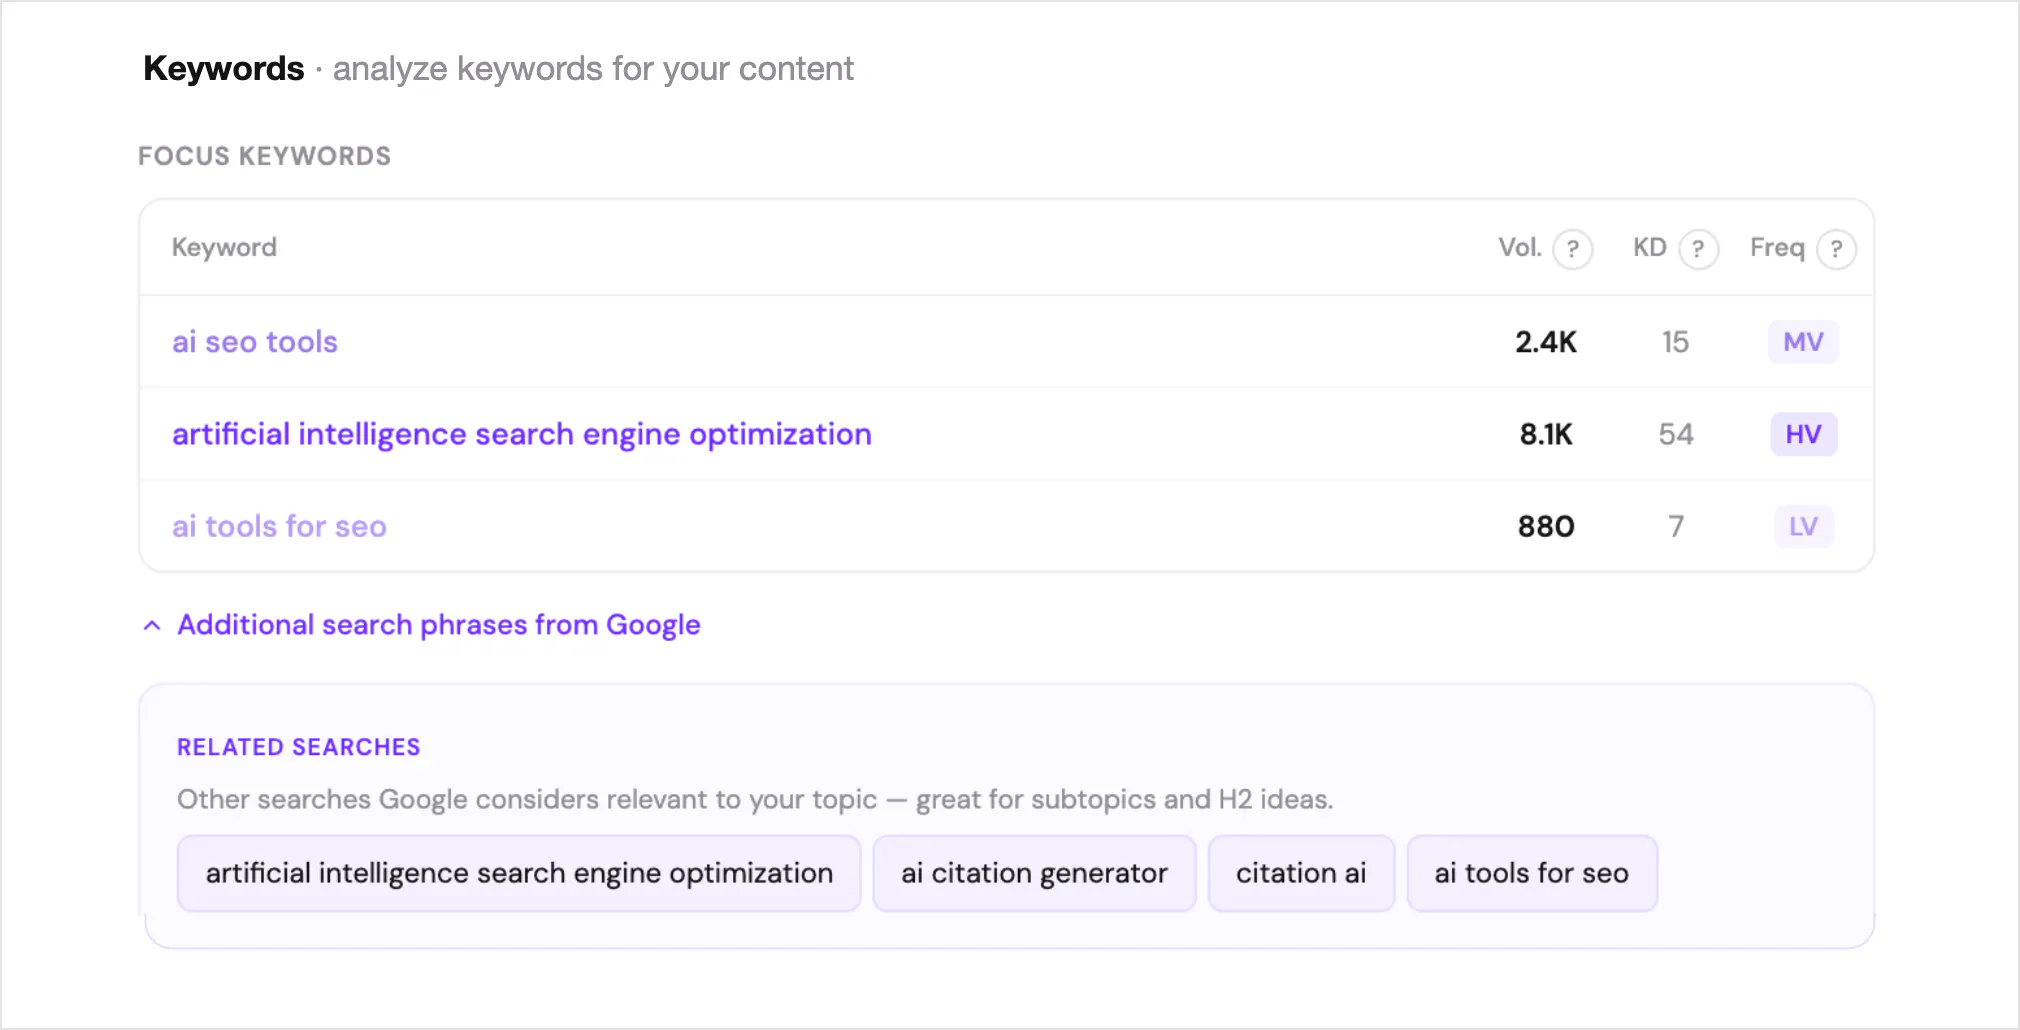Collapse additional phrases using the chevron icon
The width and height of the screenshot is (2020, 1030).
click(152, 626)
